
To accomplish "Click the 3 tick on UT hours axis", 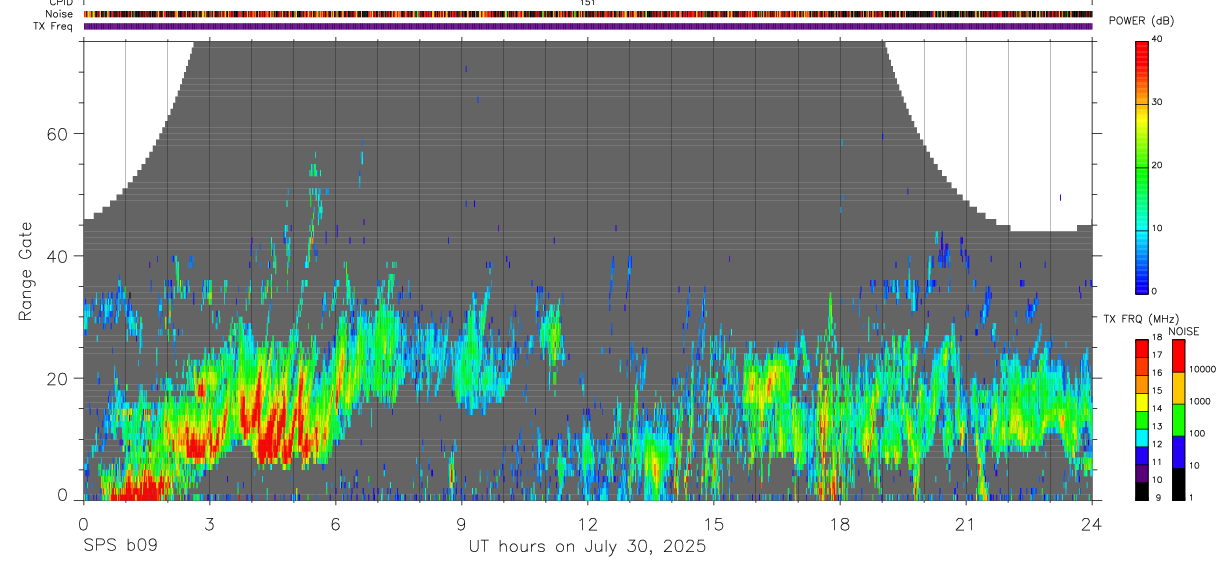I will click(209, 524).
